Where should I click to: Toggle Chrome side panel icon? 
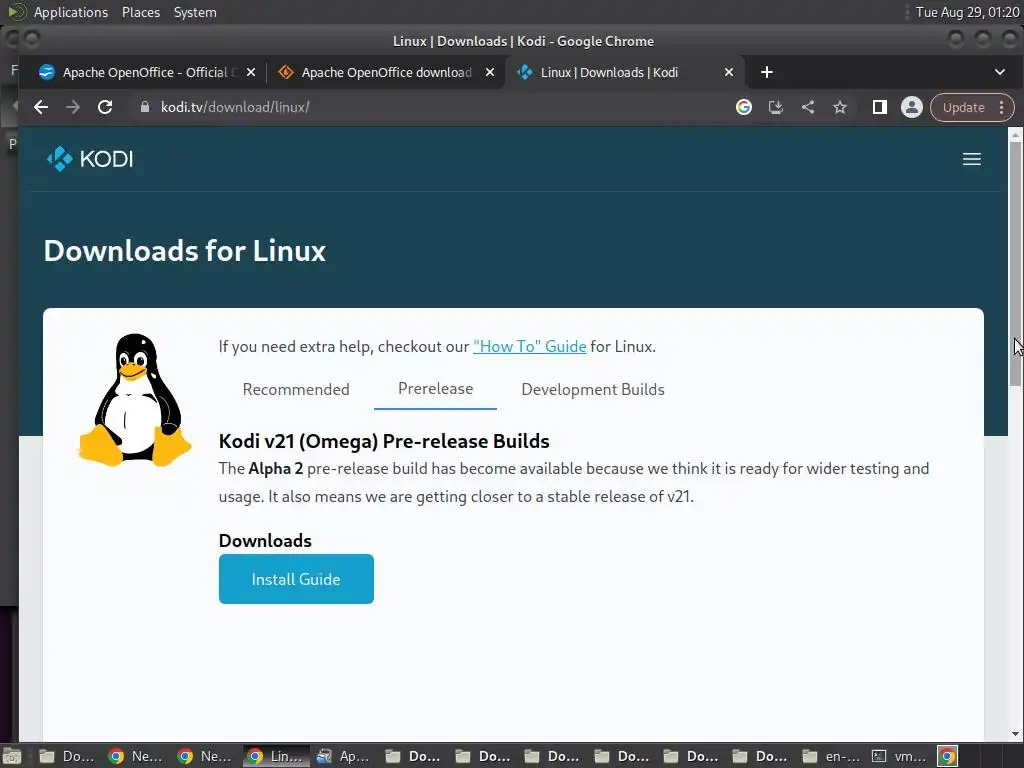pos(880,107)
